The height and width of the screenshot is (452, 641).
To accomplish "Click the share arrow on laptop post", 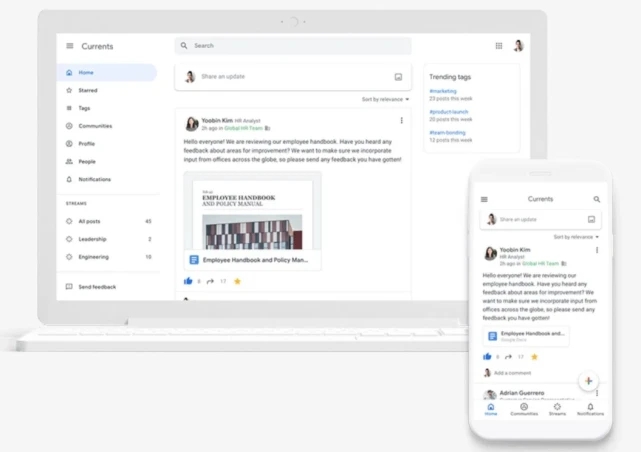I will 211,281.
